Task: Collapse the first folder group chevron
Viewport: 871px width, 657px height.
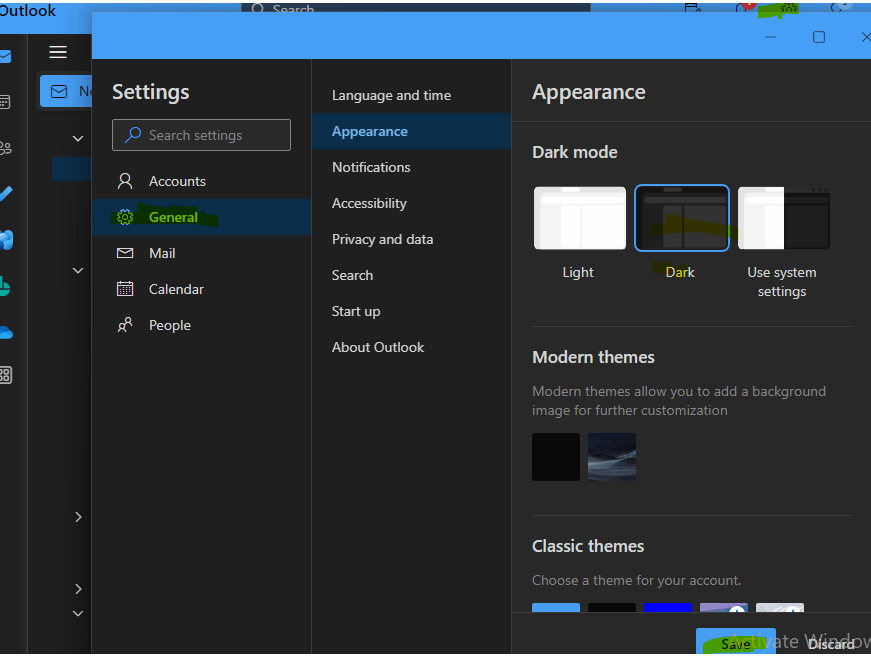Action: click(x=78, y=138)
